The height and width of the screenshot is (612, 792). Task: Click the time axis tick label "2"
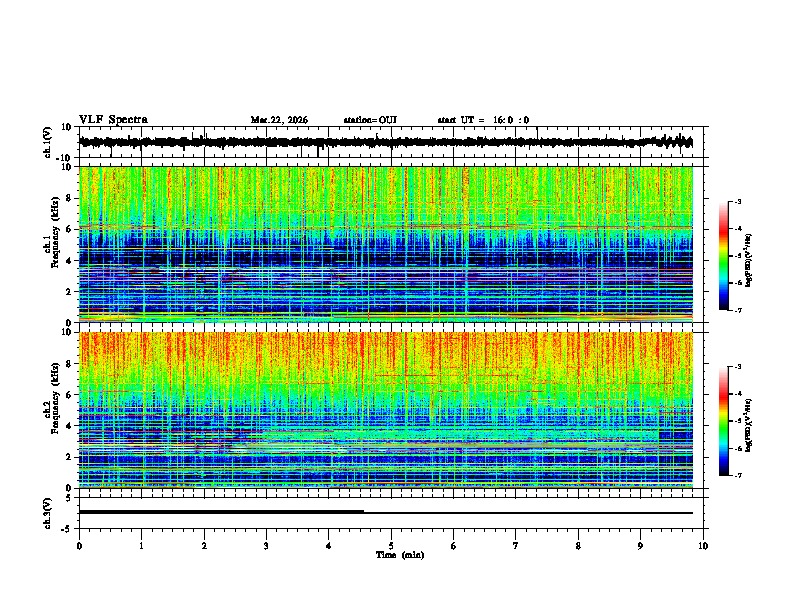[x=204, y=546]
